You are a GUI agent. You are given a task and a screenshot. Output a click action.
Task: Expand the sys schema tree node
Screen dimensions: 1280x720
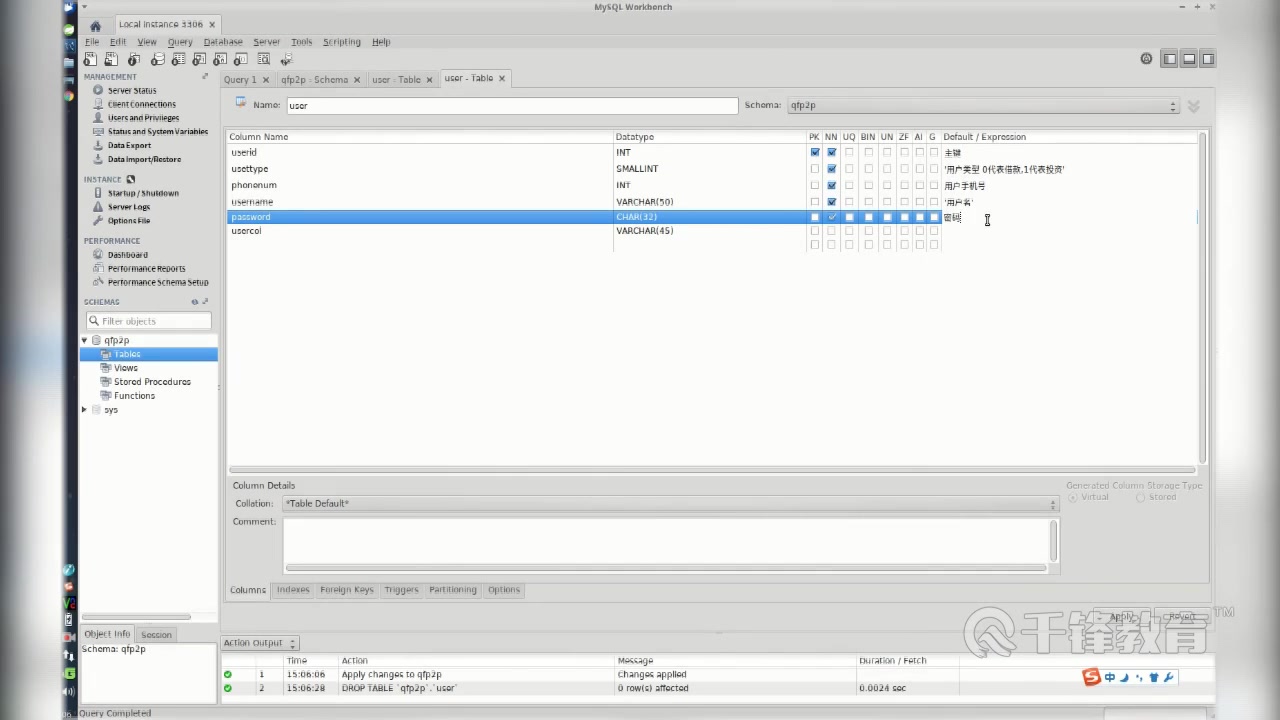tap(85, 410)
